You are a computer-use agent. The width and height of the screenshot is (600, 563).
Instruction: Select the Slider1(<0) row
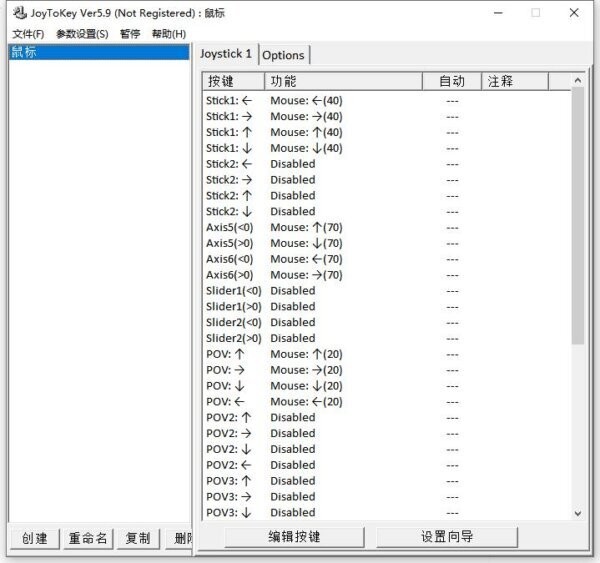tap(386, 291)
